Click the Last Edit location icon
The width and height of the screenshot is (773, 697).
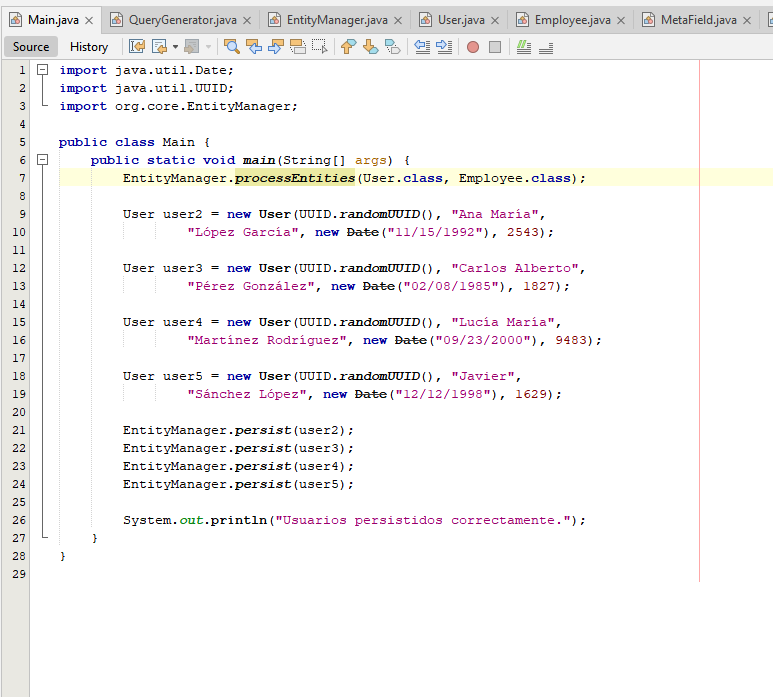(137, 47)
